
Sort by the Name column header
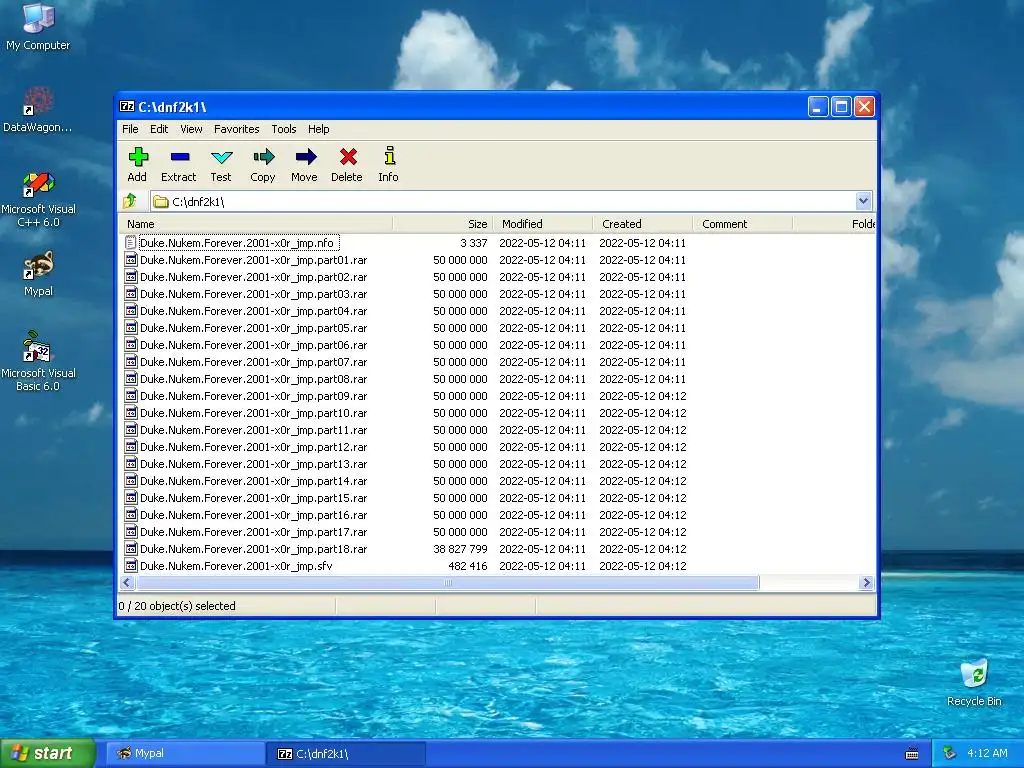pos(257,224)
